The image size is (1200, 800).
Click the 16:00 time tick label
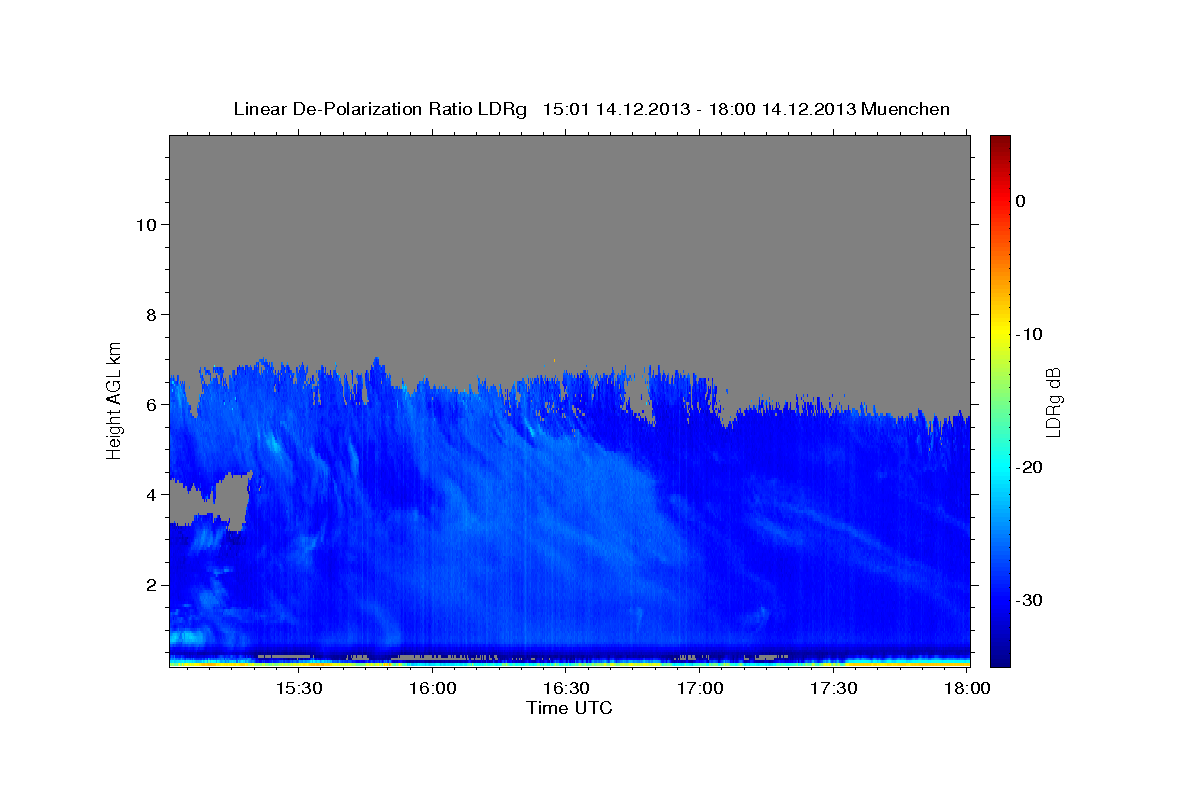point(433,688)
